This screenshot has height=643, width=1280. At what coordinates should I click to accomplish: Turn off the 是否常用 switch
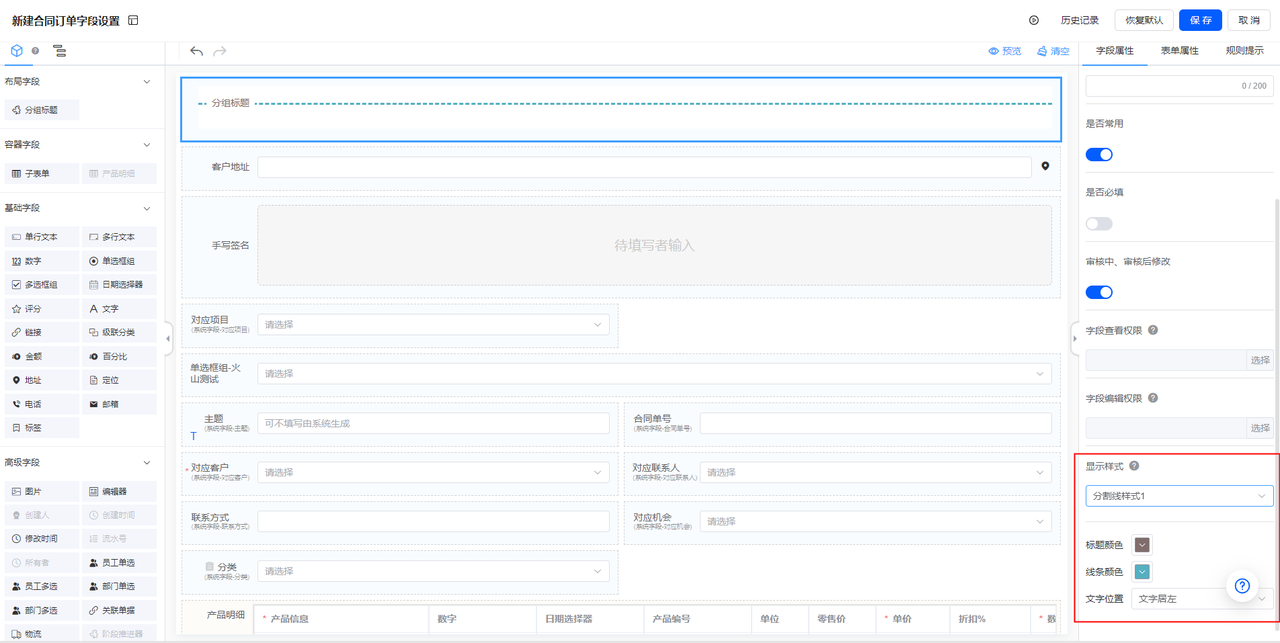1099,155
